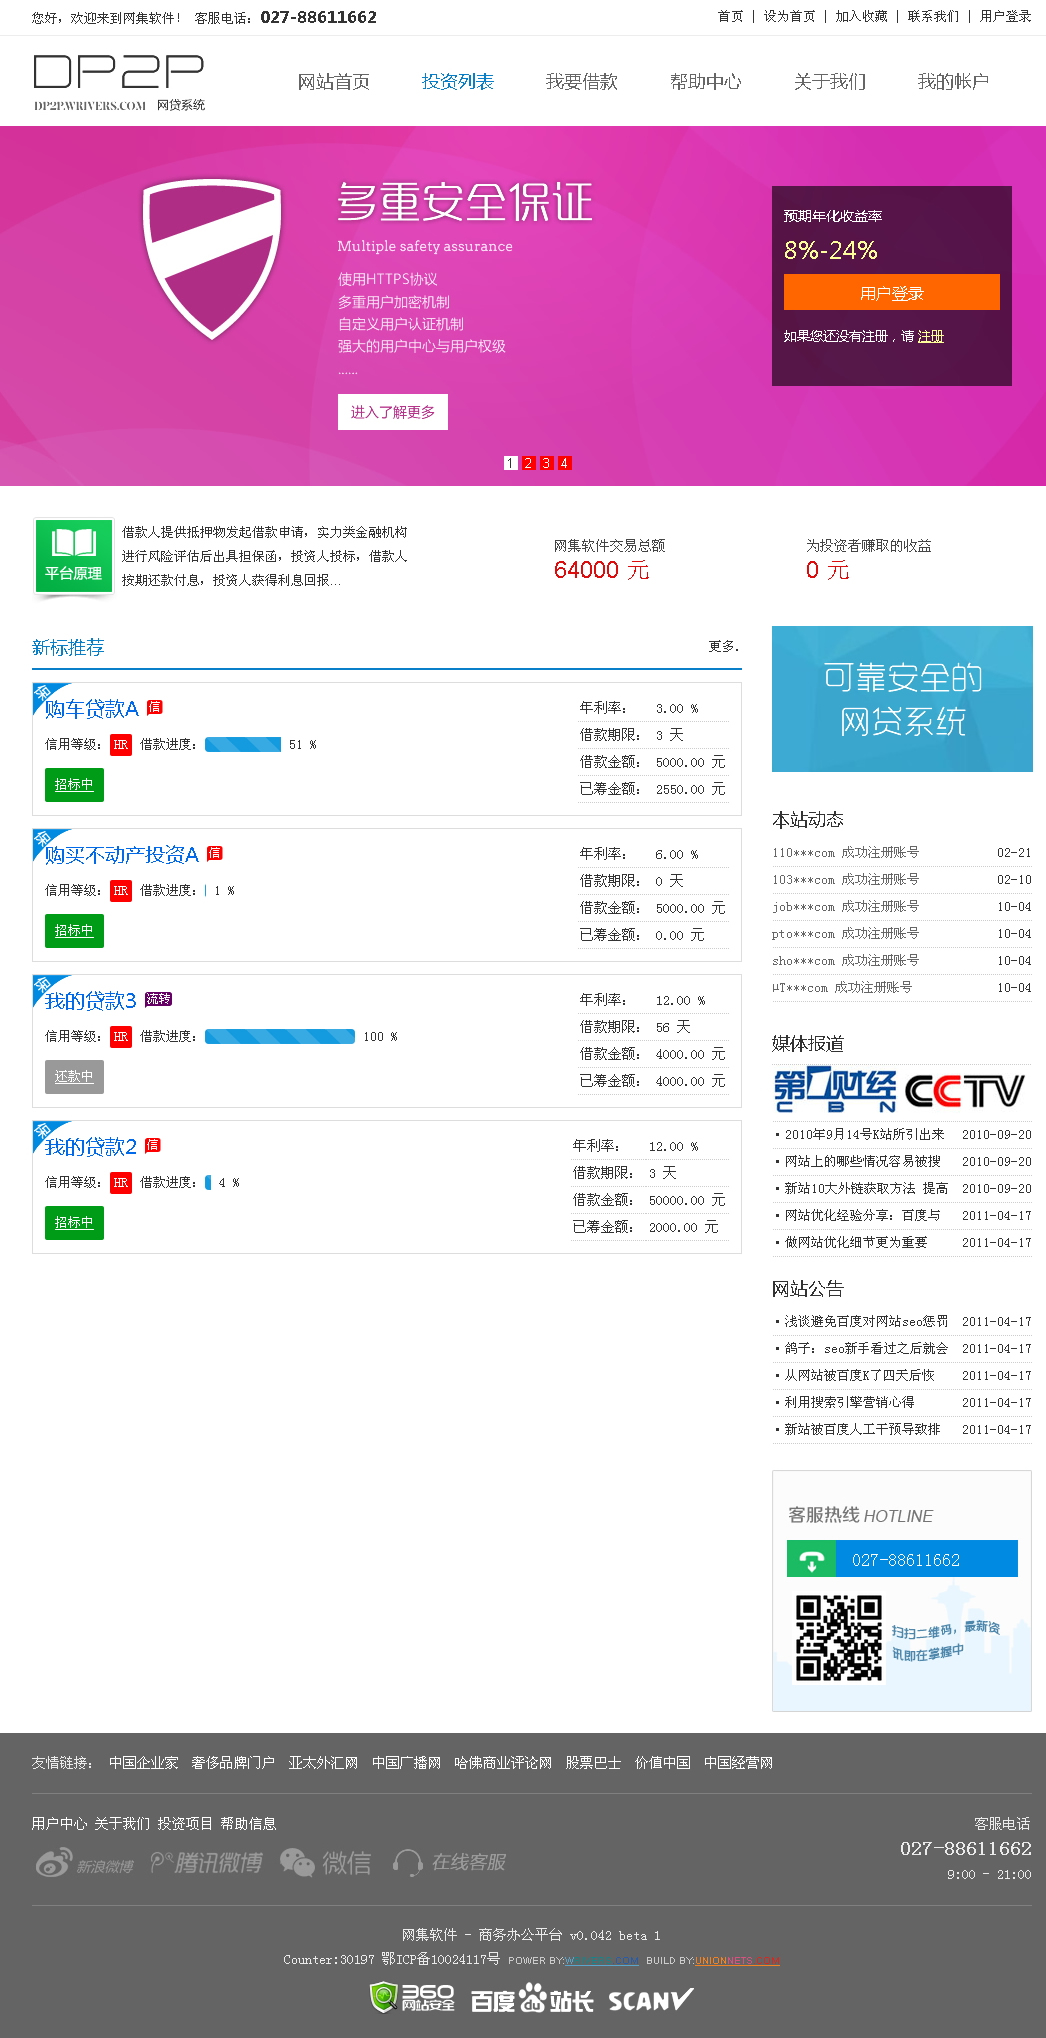The image size is (1046, 2038).
Task: Switch to banner slide 2
Action: point(529,463)
